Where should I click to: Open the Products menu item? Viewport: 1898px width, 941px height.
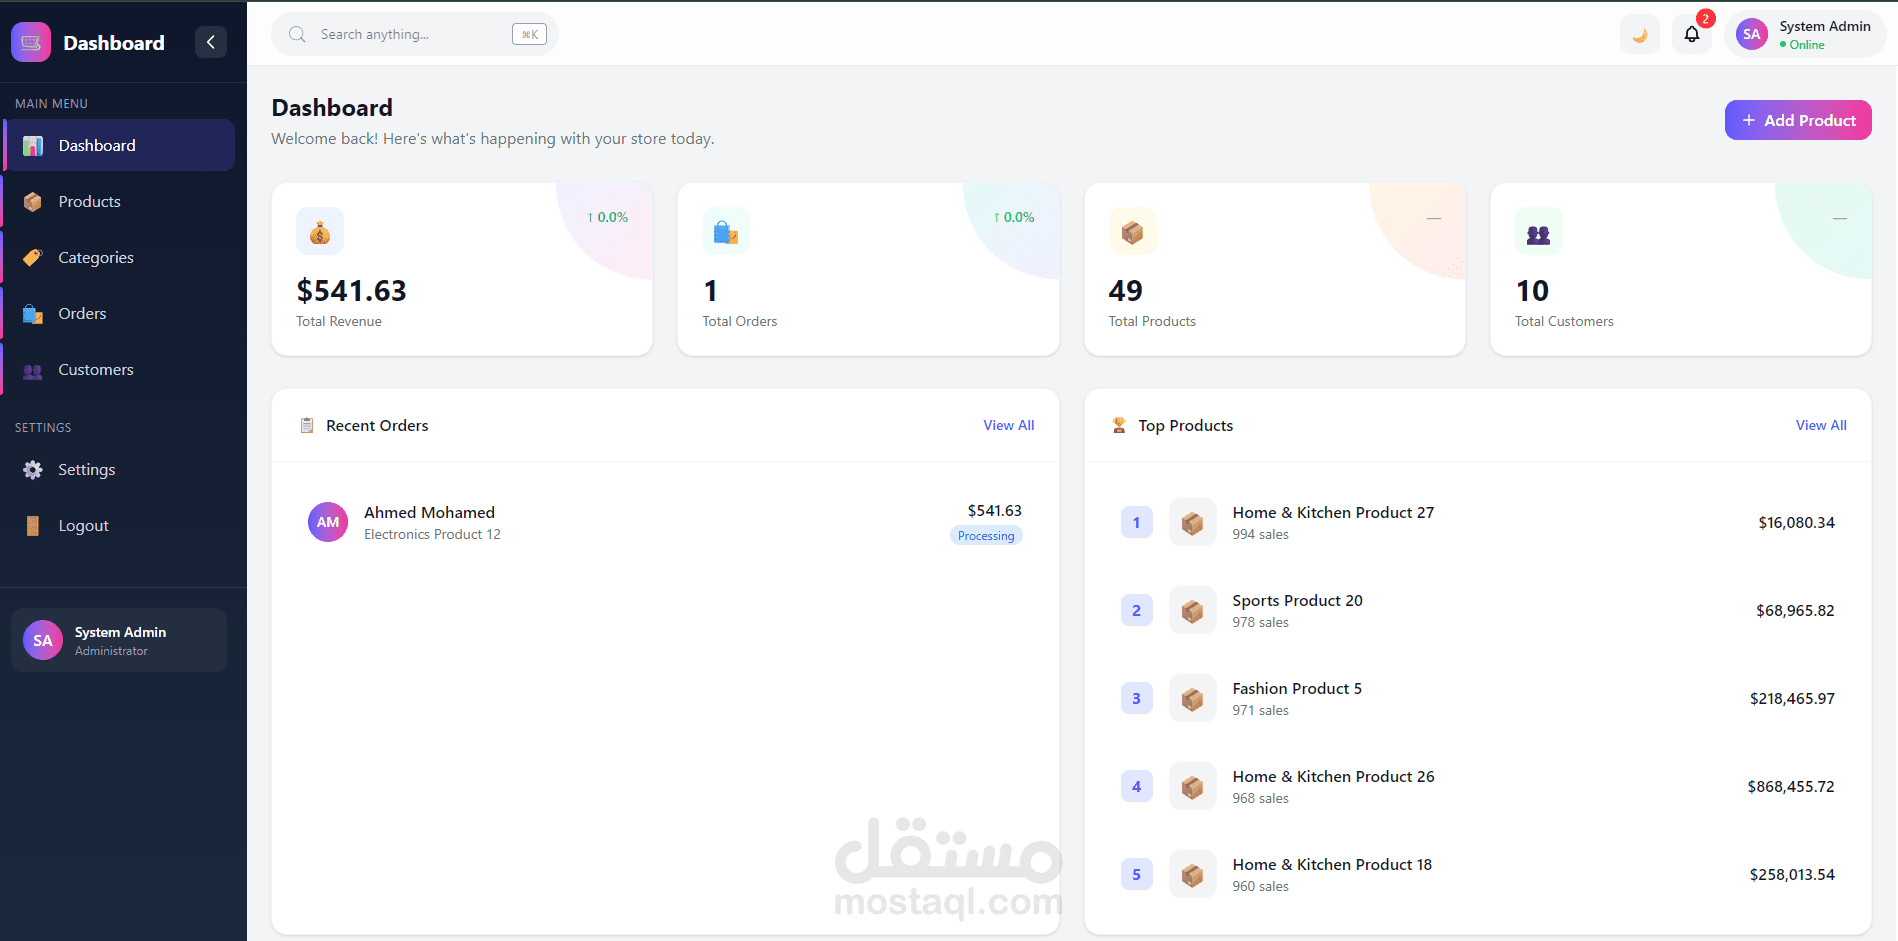click(120, 201)
